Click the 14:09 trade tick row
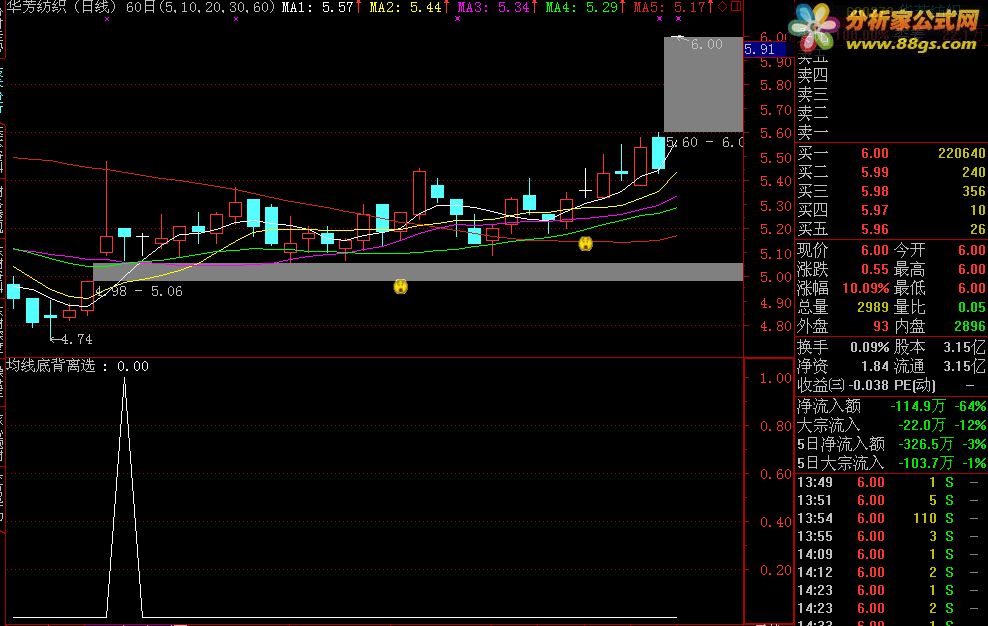Viewport: 988px width, 626px height. (x=890, y=554)
